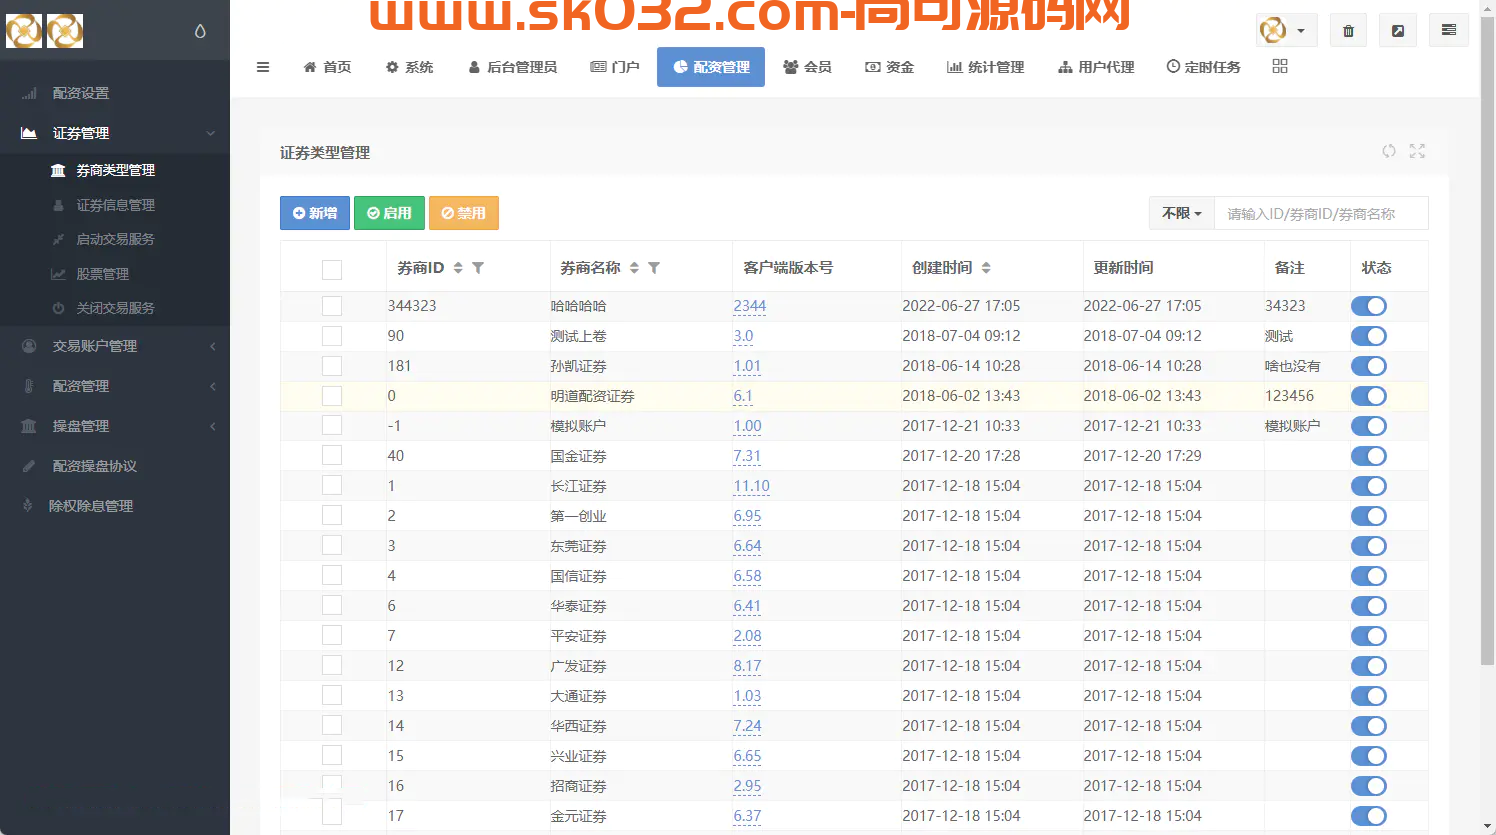This screenshot has height=835, width=1496.
Task: Open the user avatar dropdown
Action: tap(1286, 30)
